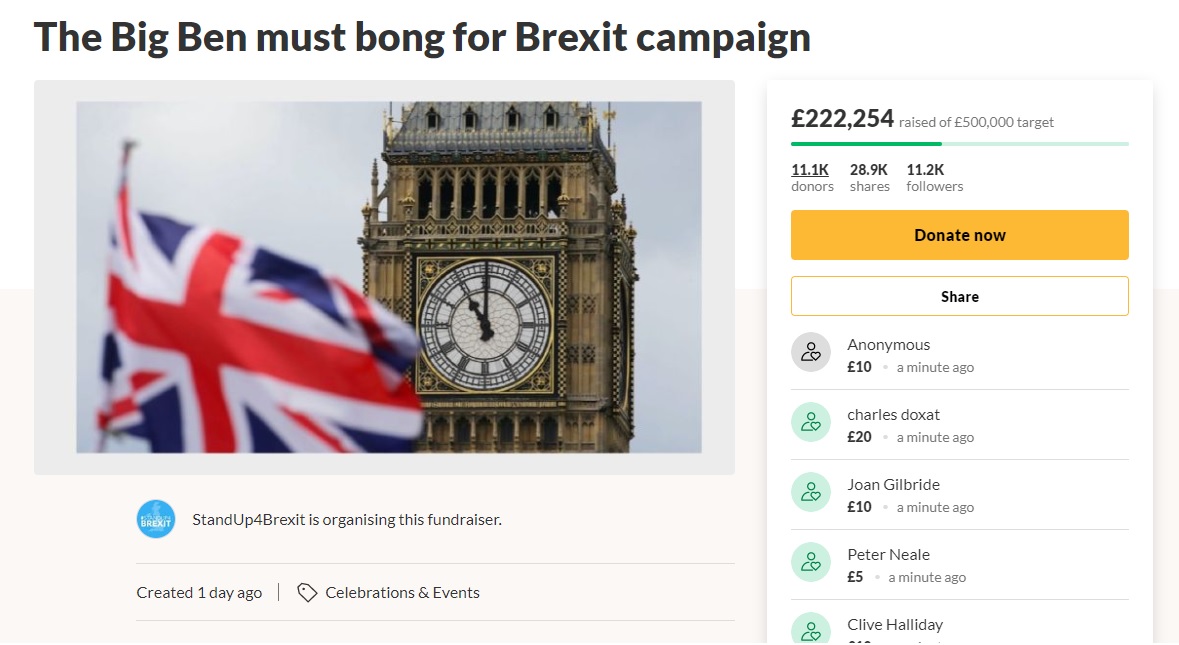Screen dimensions: 1179x645
Task: Click the StandUp4Brexit organiser avatar
Action: (x=156, y=519)
